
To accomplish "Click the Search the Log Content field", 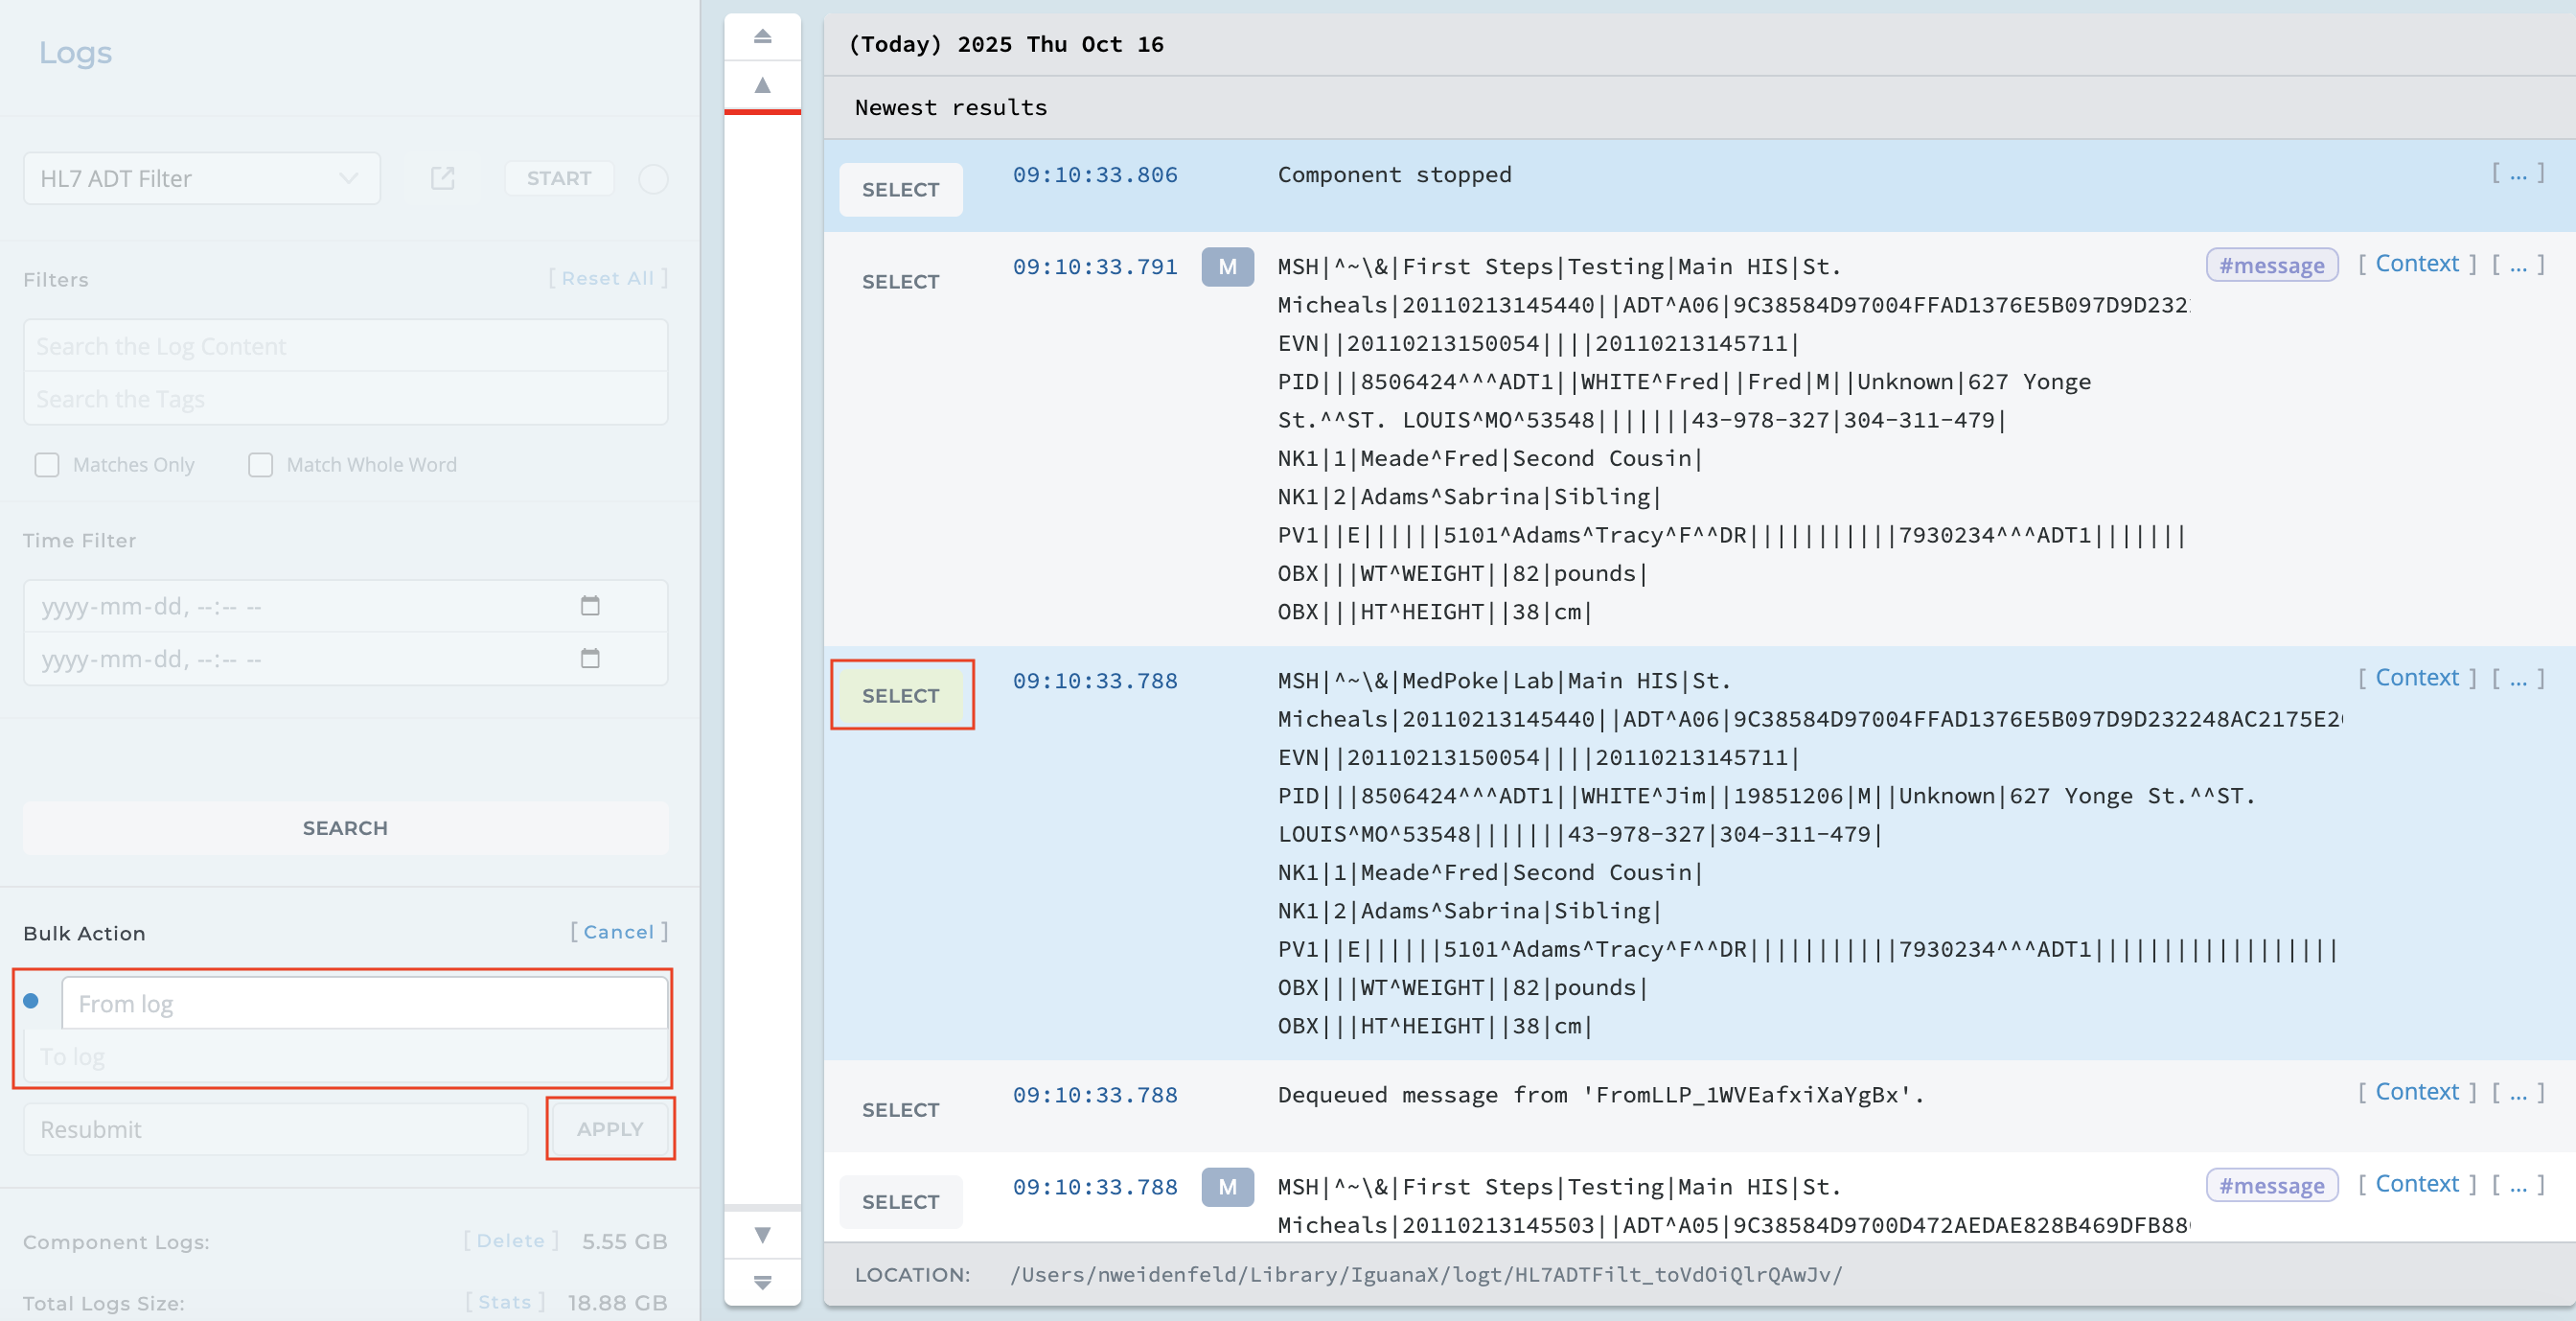I will click(x=345, y=346).
